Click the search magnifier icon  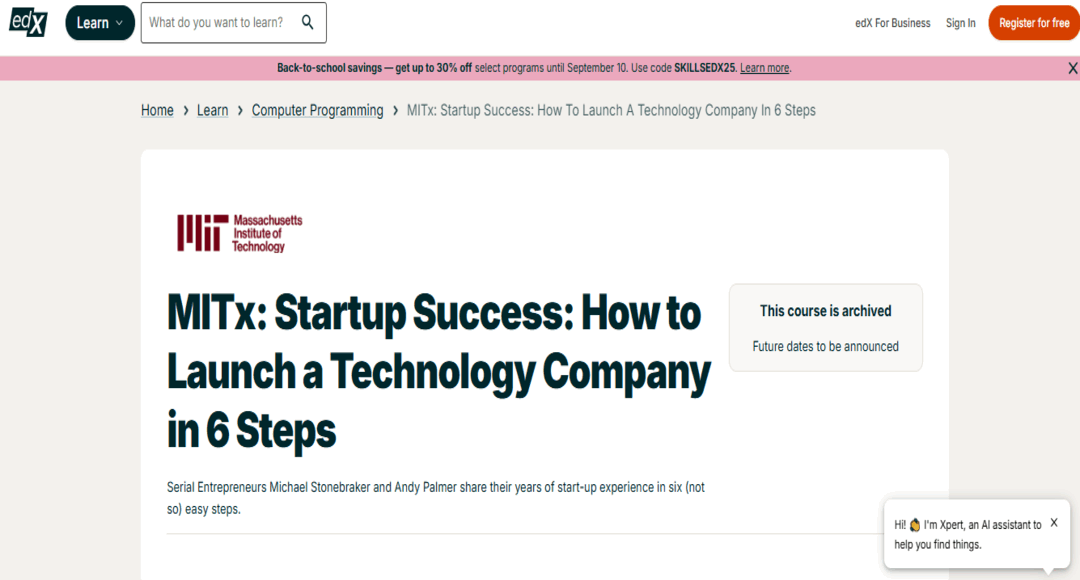tap(307, 22)
